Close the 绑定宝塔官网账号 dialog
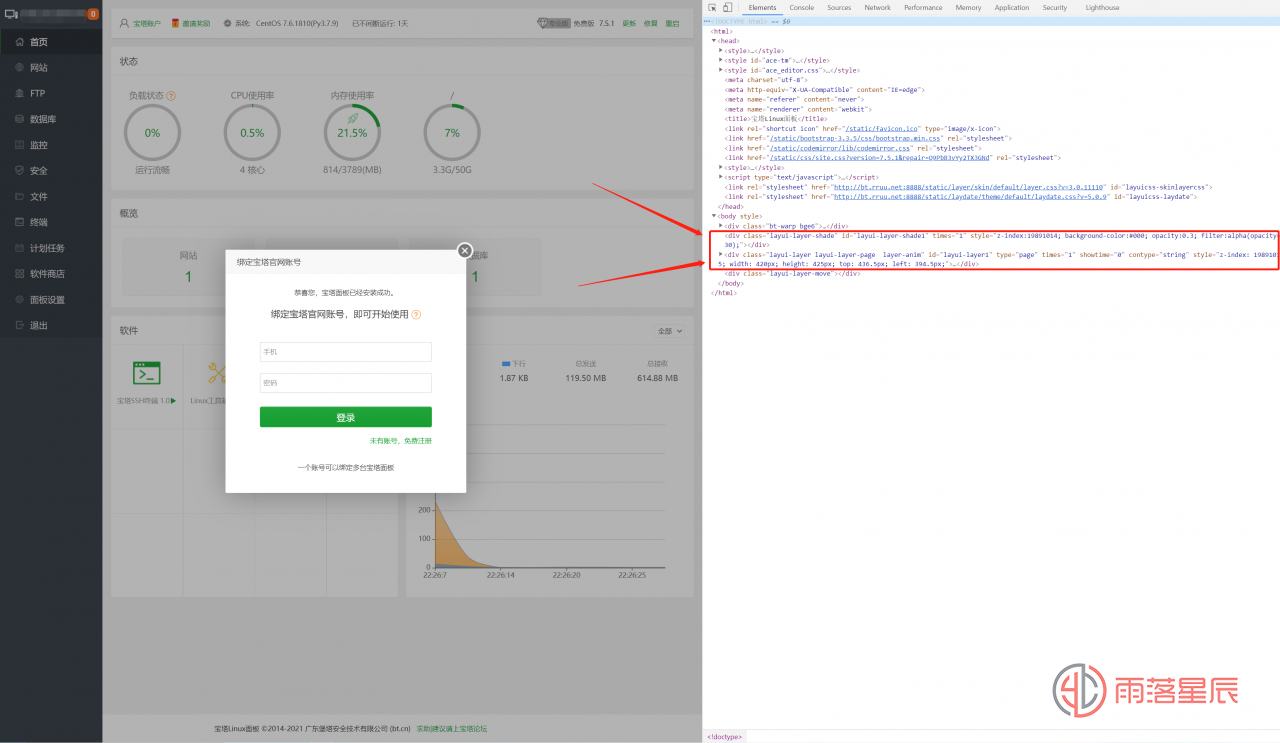Image resolution: width=1280 pixels, height=743 pixels. tap(464, 251)
